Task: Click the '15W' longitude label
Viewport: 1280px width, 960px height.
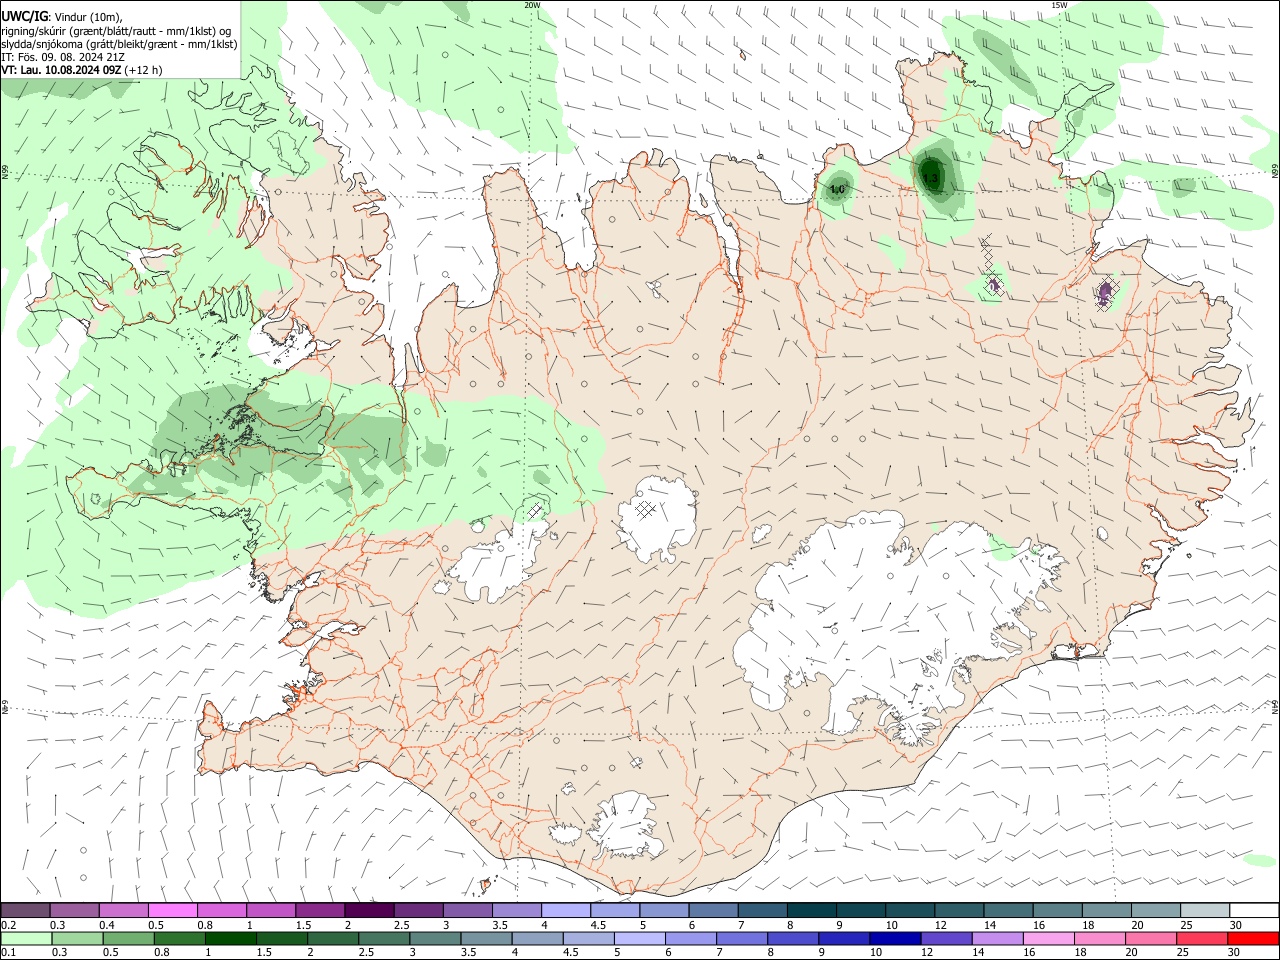Action: point(1059,5)
